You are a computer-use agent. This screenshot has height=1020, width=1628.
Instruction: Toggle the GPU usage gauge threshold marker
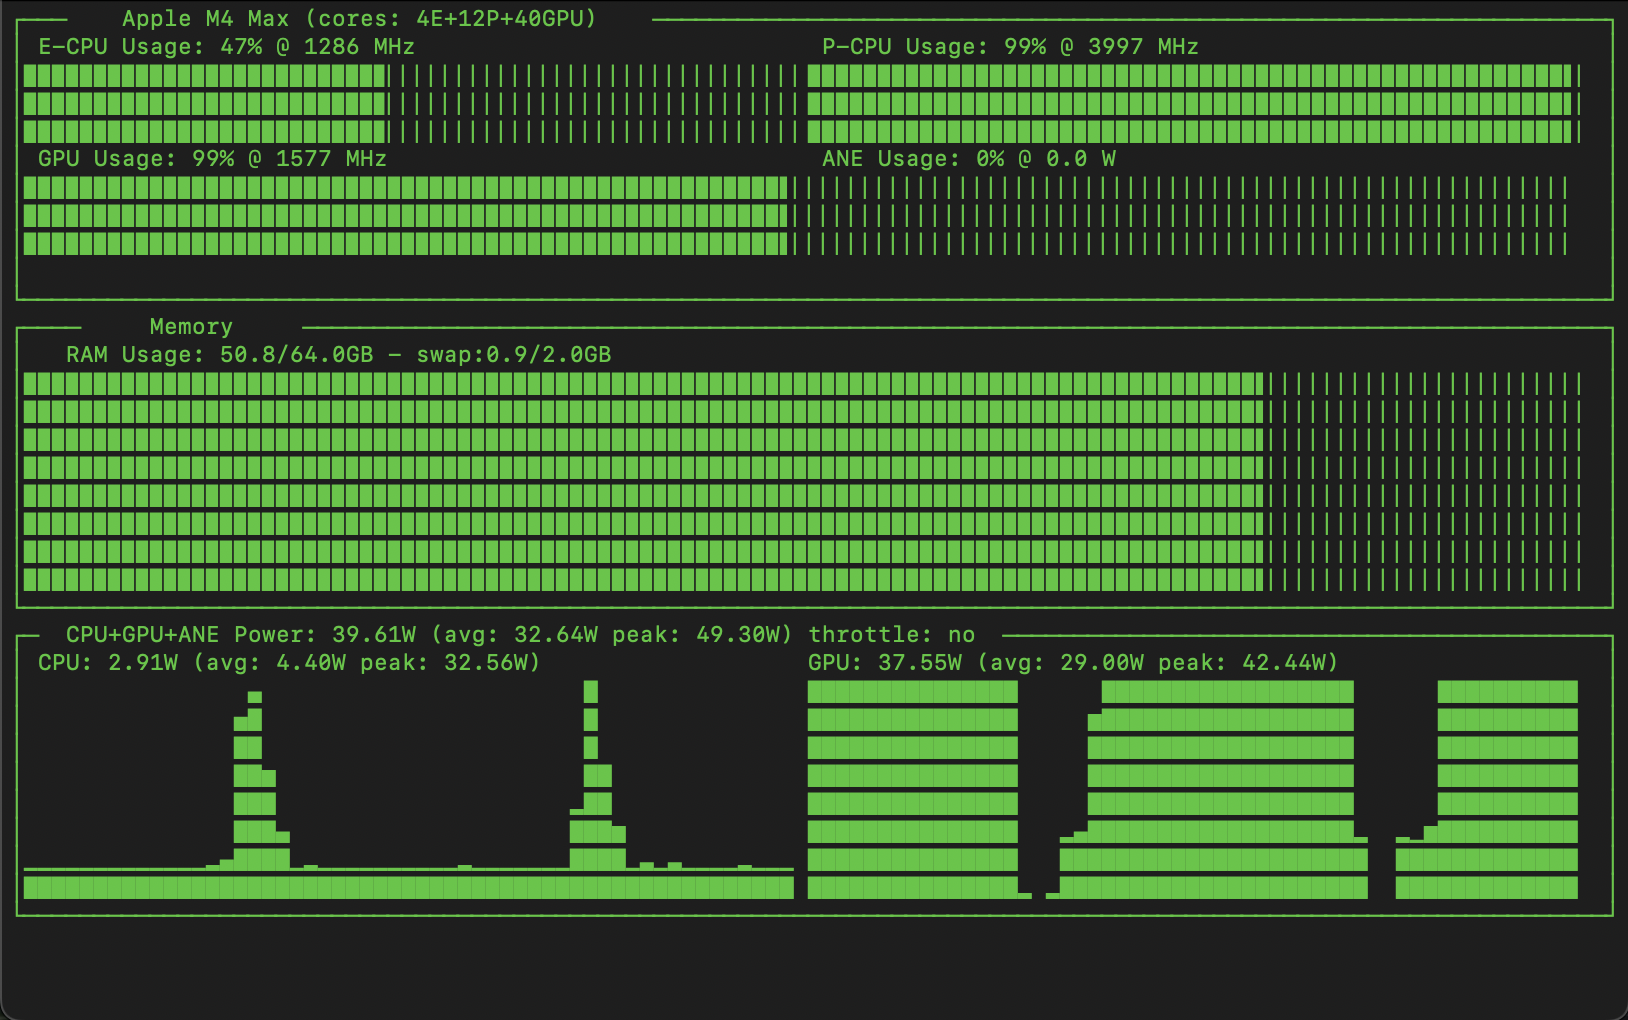tap(790, 215)
